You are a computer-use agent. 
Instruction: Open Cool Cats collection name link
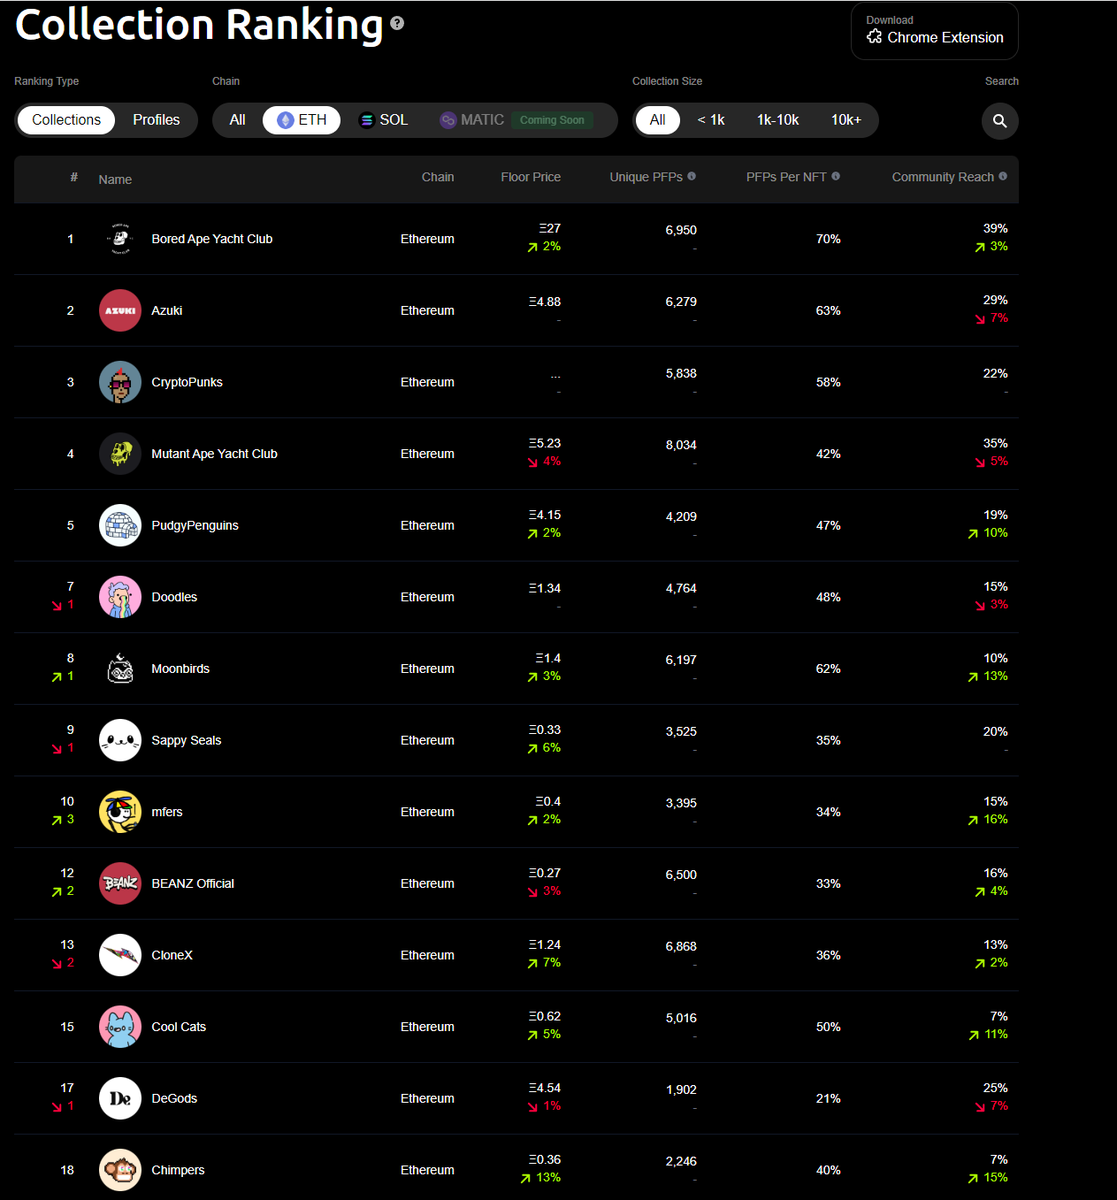click(x=179, y=1027)
